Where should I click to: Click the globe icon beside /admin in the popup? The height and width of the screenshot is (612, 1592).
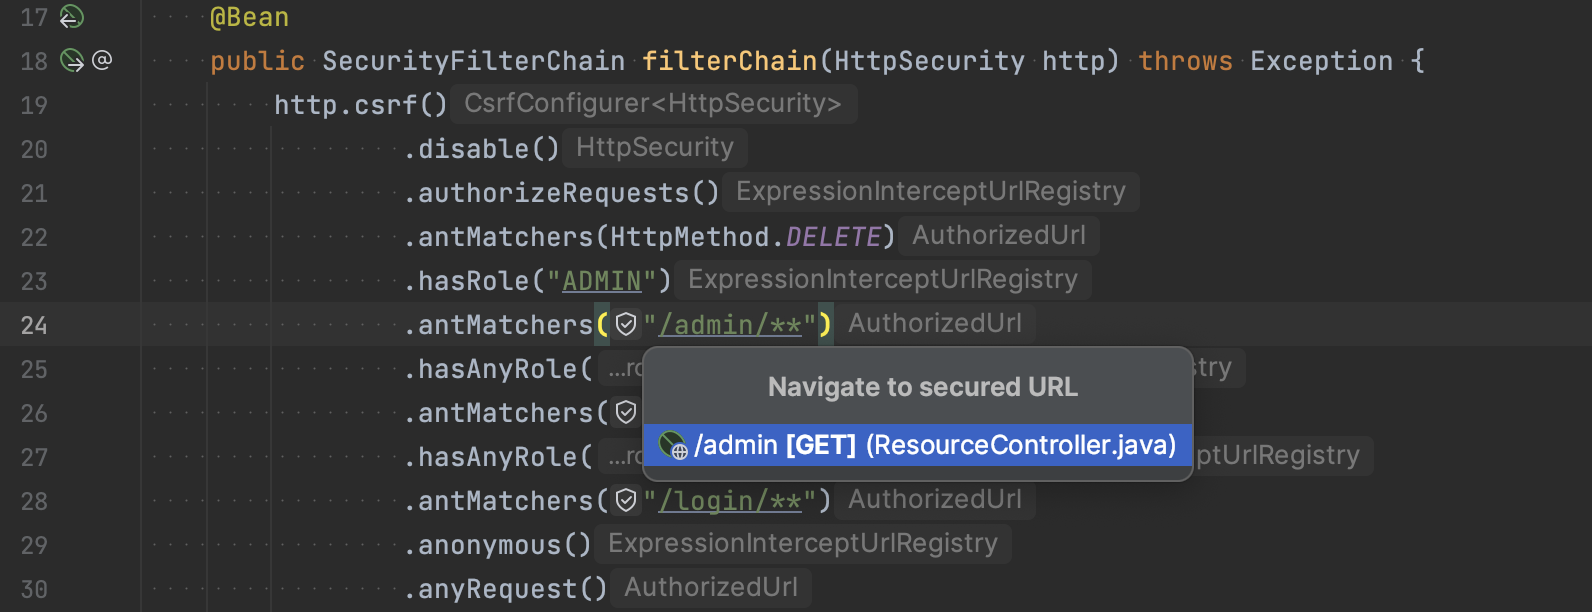click(671, 444)
